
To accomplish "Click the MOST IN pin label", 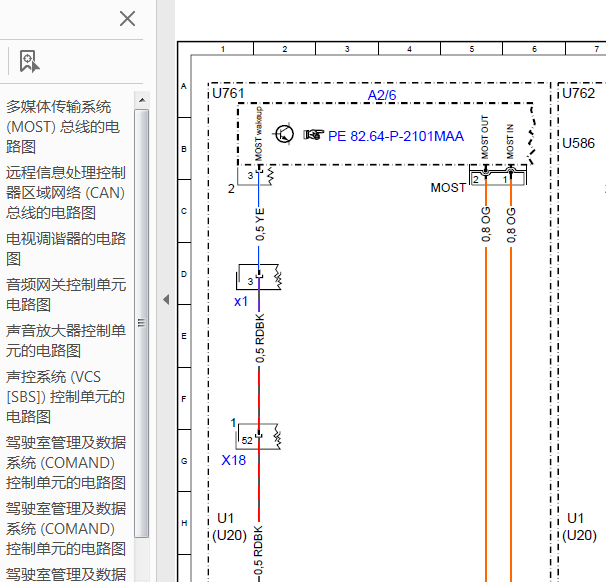I will [x=510, y=141].
